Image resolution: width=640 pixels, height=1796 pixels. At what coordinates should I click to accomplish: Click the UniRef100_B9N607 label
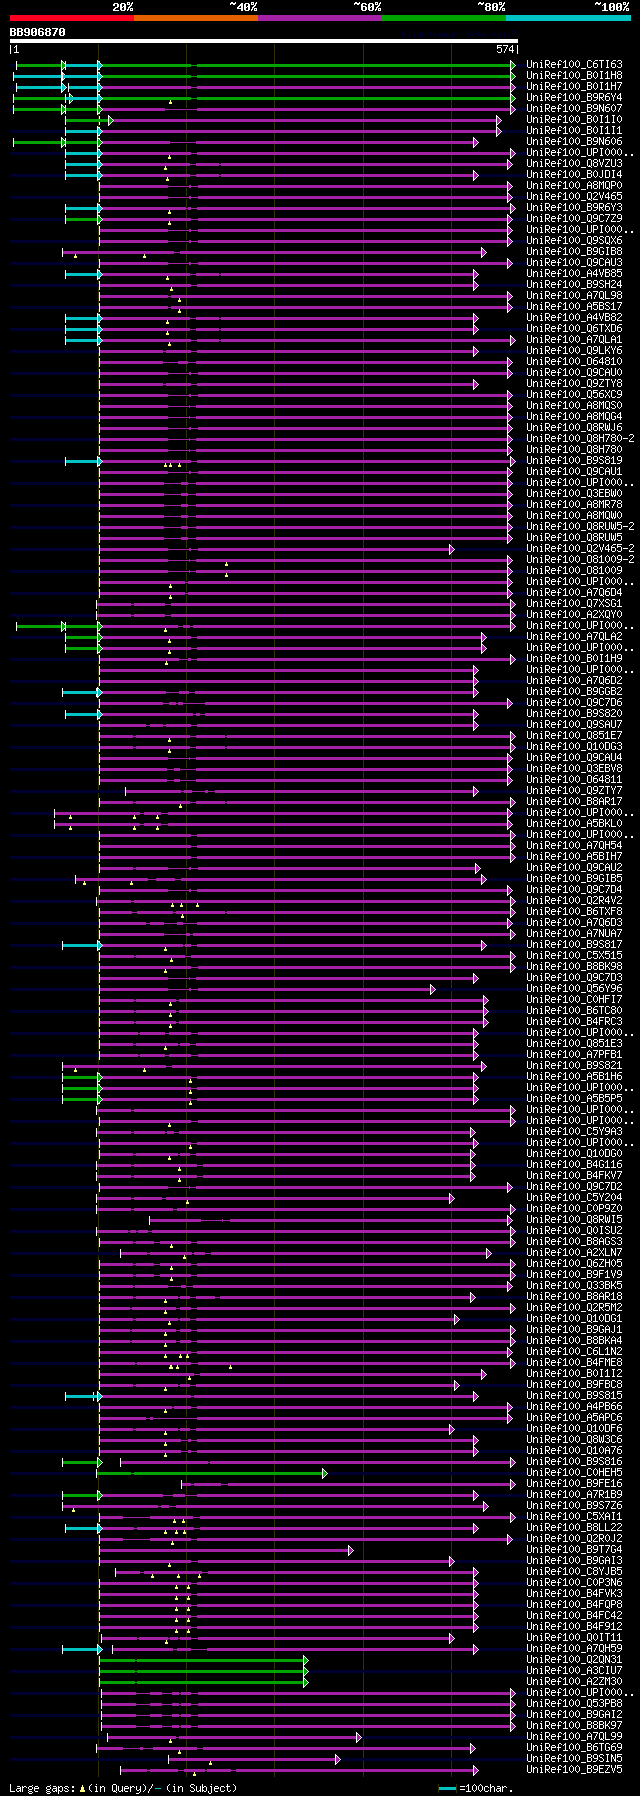pos(574,109)
